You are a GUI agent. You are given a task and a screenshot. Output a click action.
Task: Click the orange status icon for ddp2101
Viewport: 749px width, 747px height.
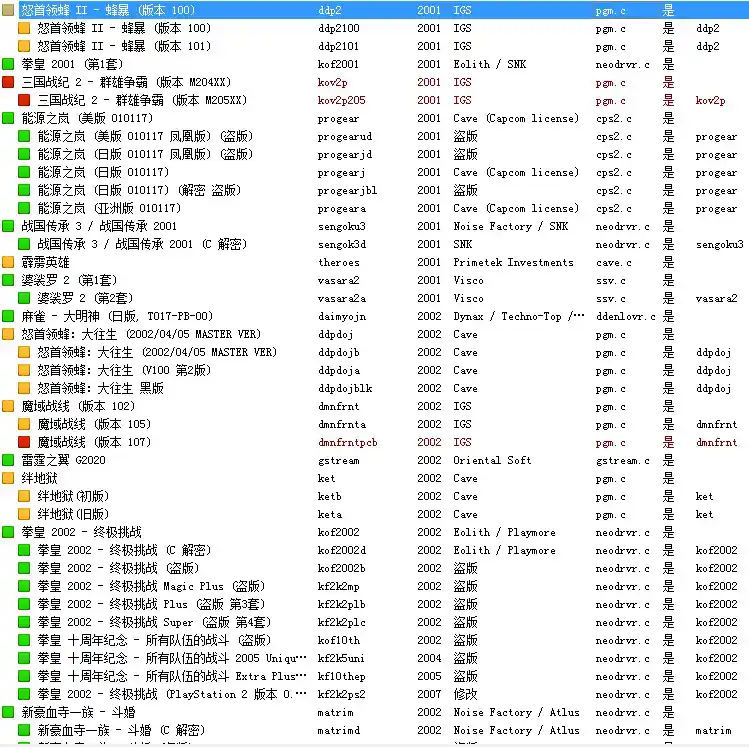pyautogui.click(x=24, y=46)
